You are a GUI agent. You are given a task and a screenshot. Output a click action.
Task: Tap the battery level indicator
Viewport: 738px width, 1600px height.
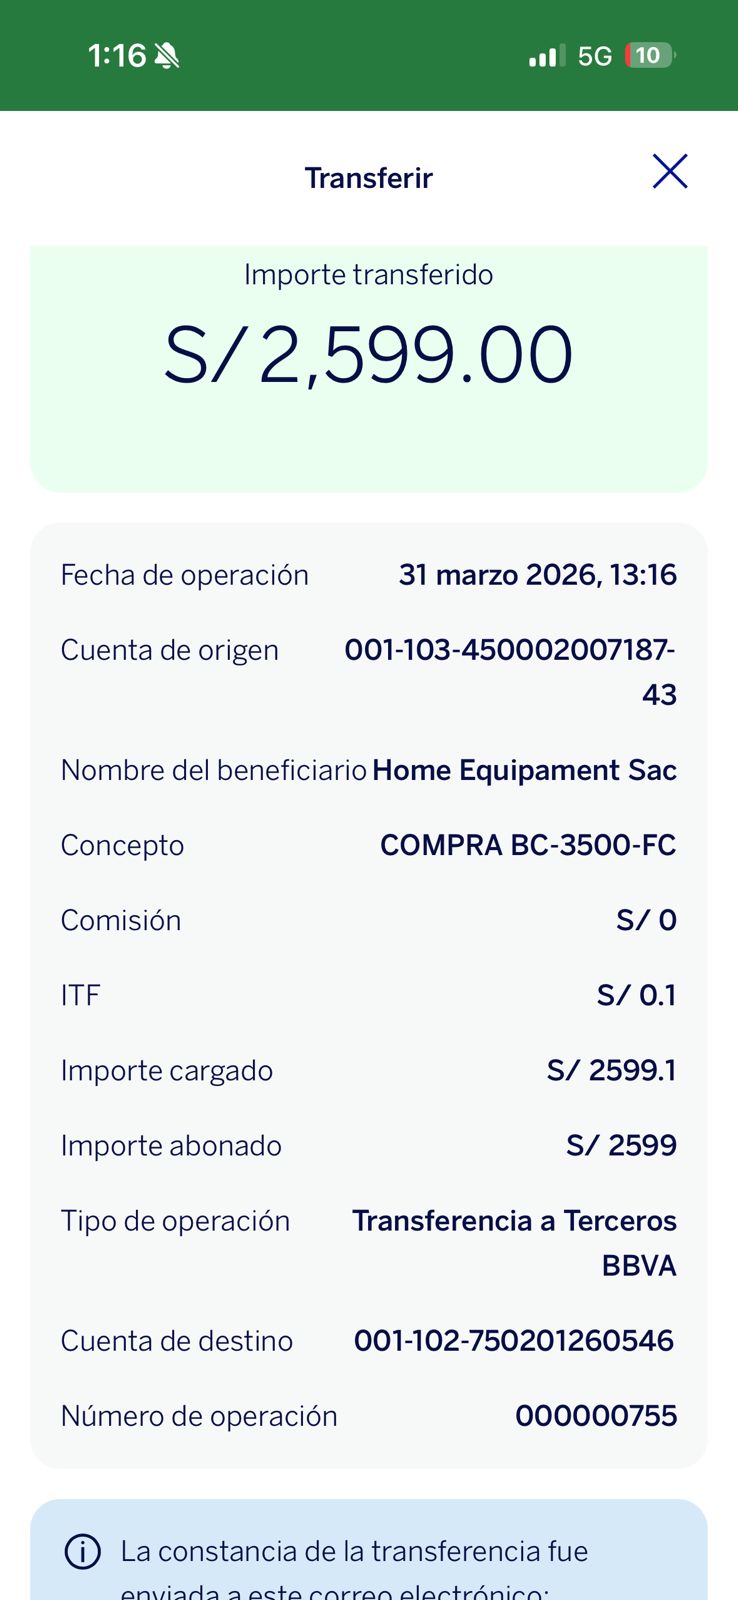[649, 56]
